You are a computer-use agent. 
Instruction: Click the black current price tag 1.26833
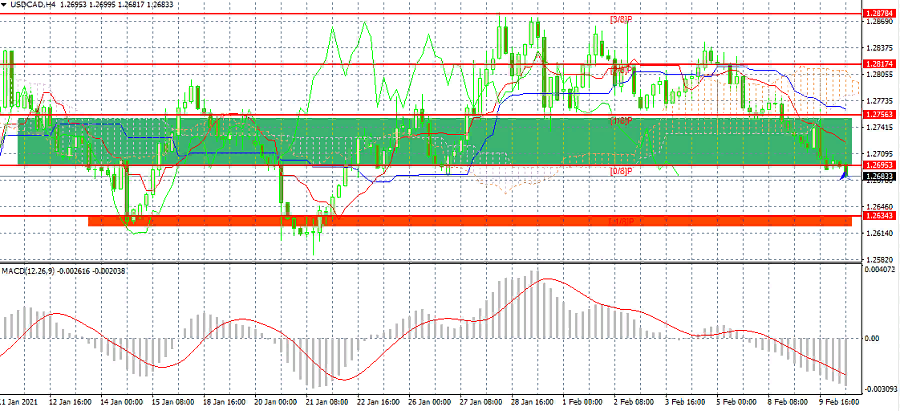tap(877, 176)
